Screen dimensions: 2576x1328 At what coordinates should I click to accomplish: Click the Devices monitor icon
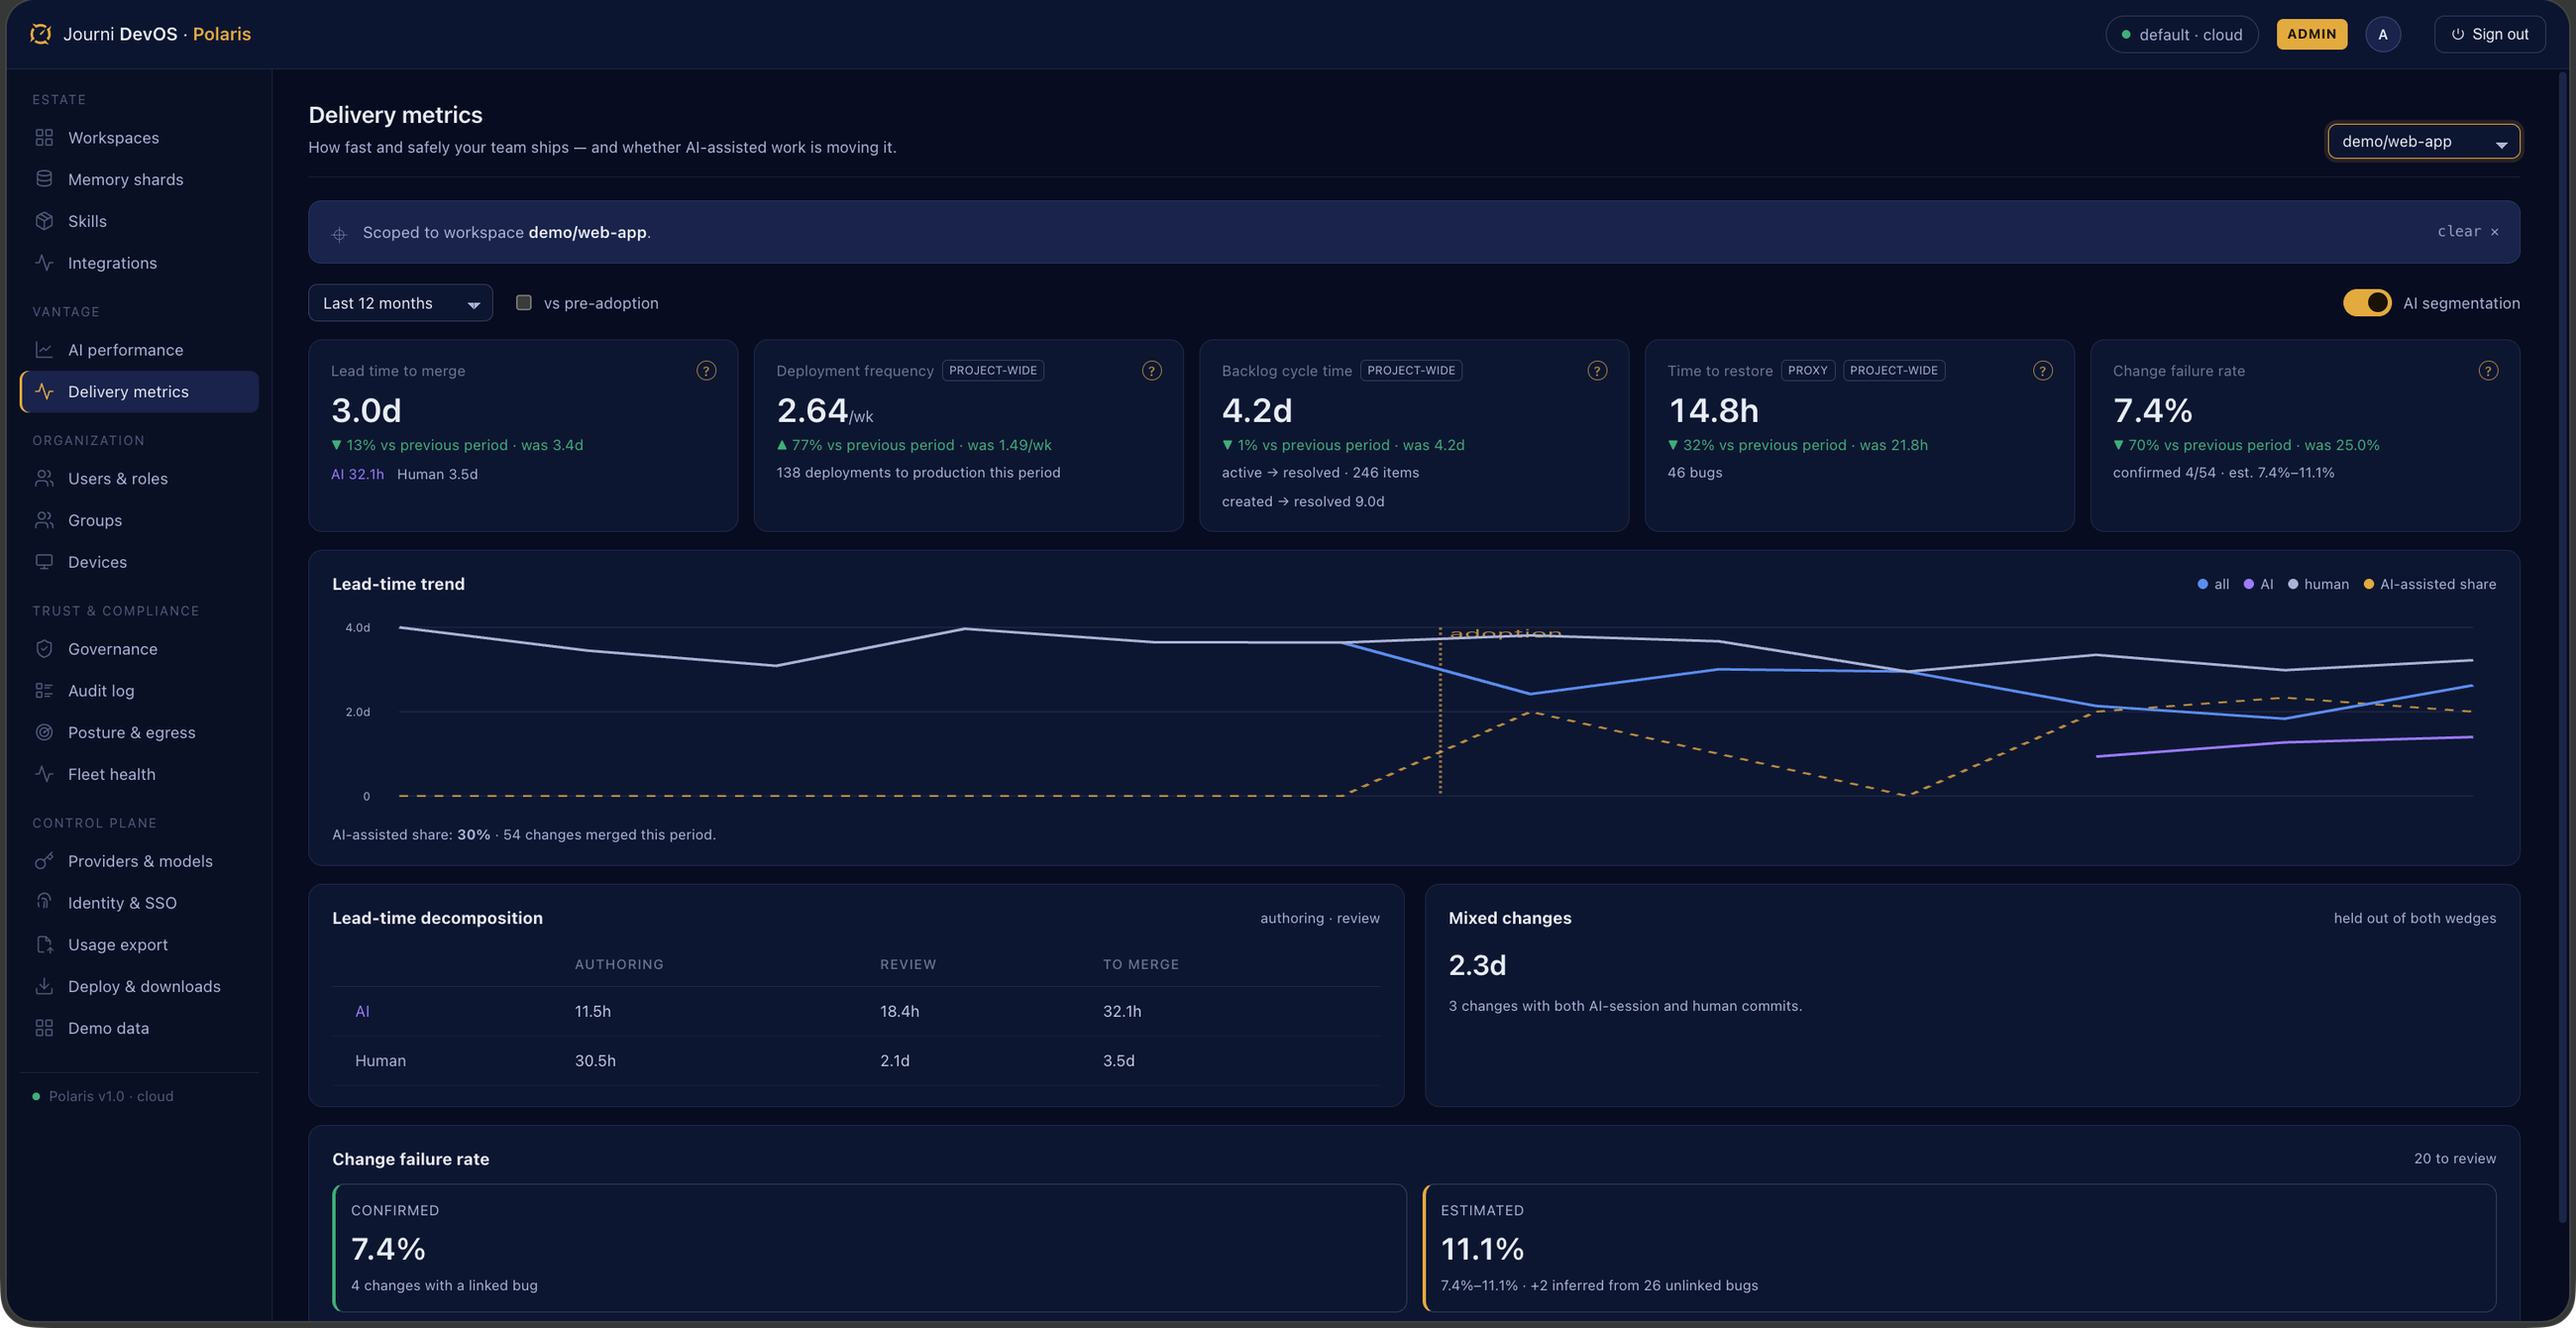[44, 562]
